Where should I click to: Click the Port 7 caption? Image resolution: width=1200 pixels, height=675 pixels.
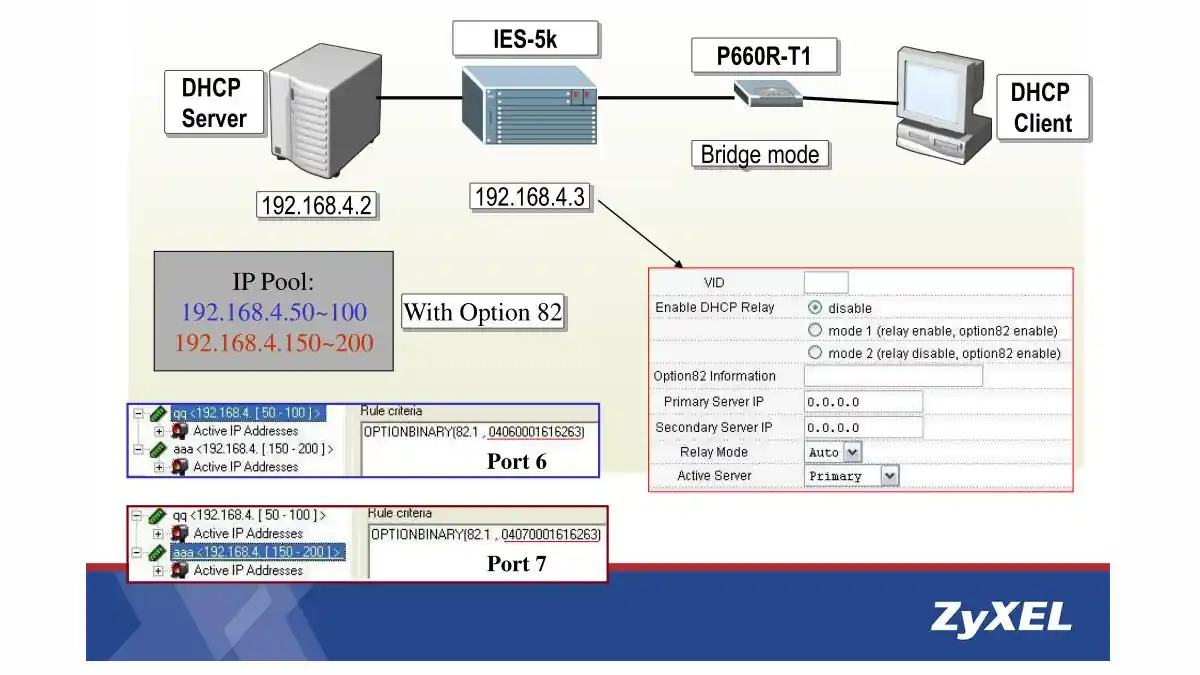pyautogui.click(x=517, y=564)
